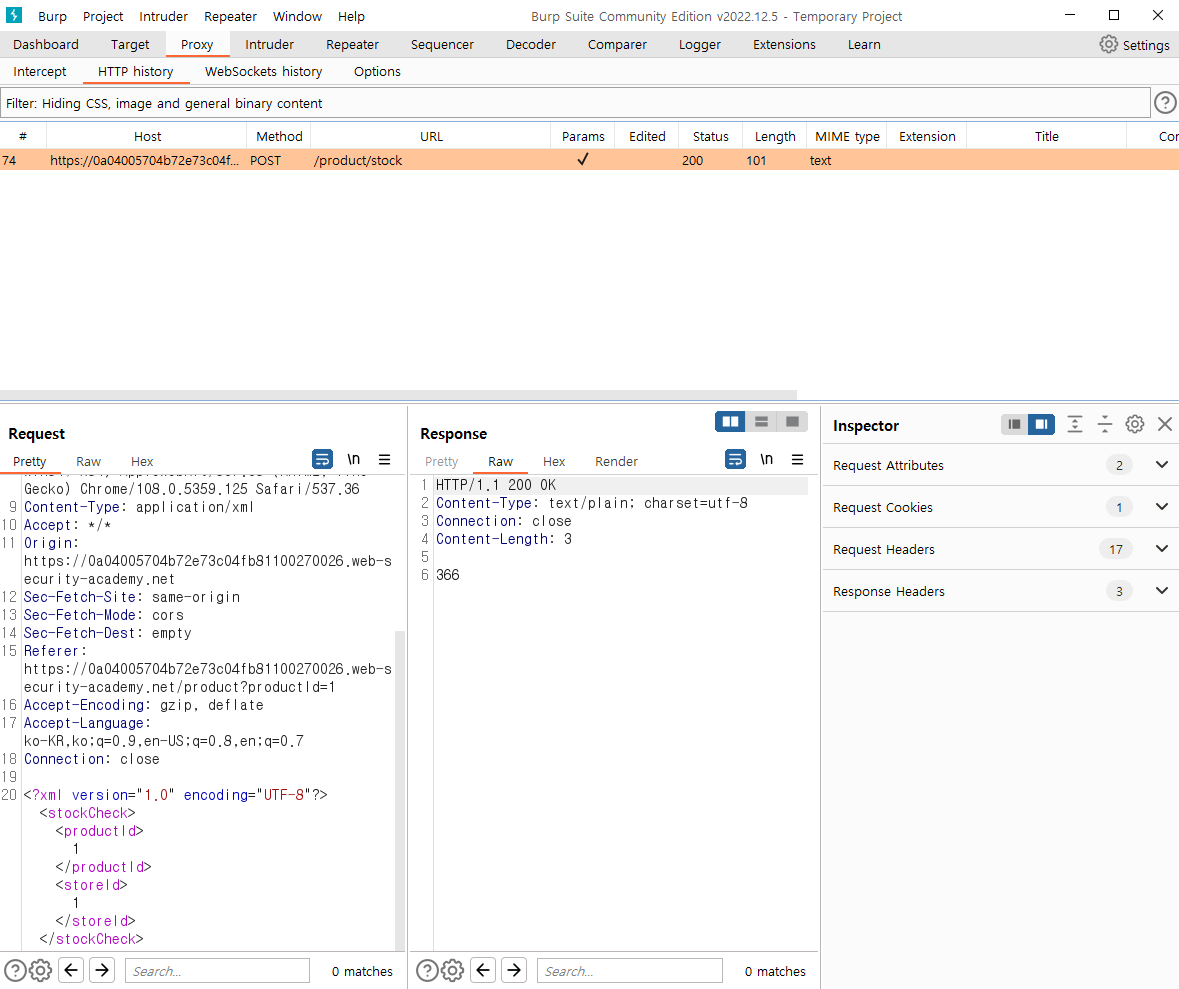
Task: Switch Response view to Render
Action: [616, 461]
